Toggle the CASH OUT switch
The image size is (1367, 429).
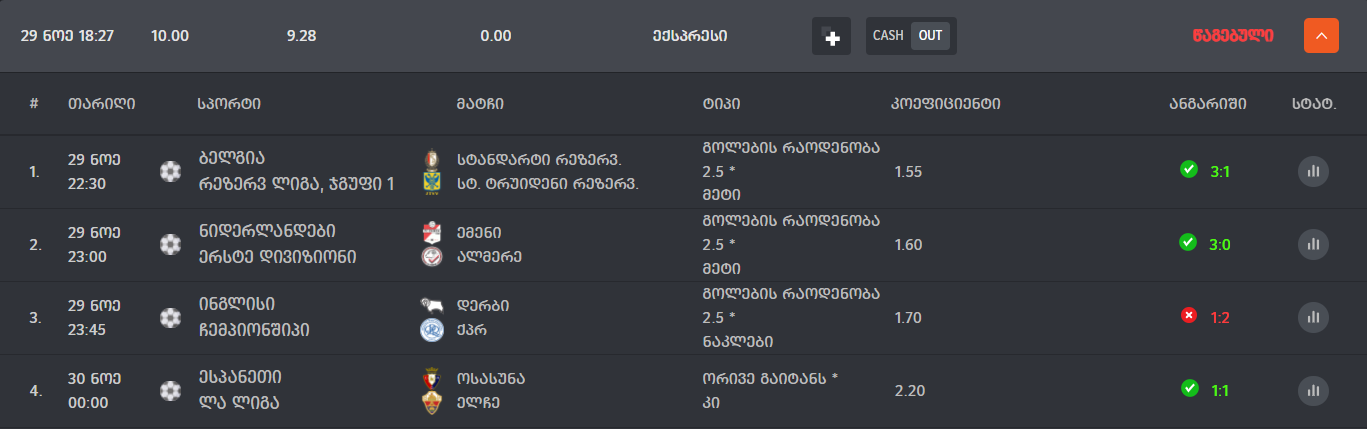coord(910,36)
